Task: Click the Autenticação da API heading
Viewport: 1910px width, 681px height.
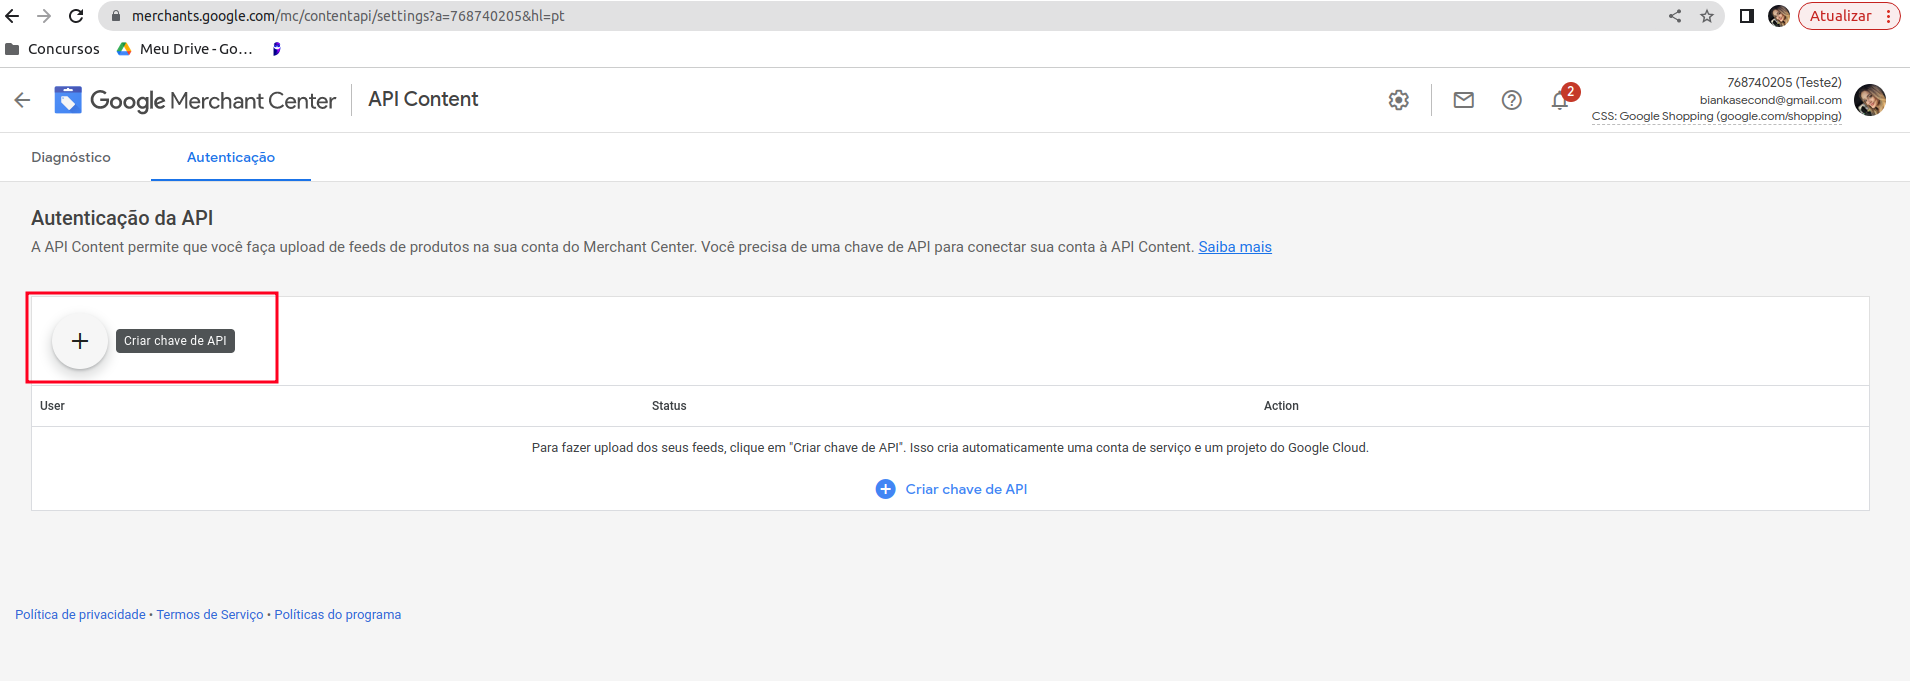Action: (122, 218)
